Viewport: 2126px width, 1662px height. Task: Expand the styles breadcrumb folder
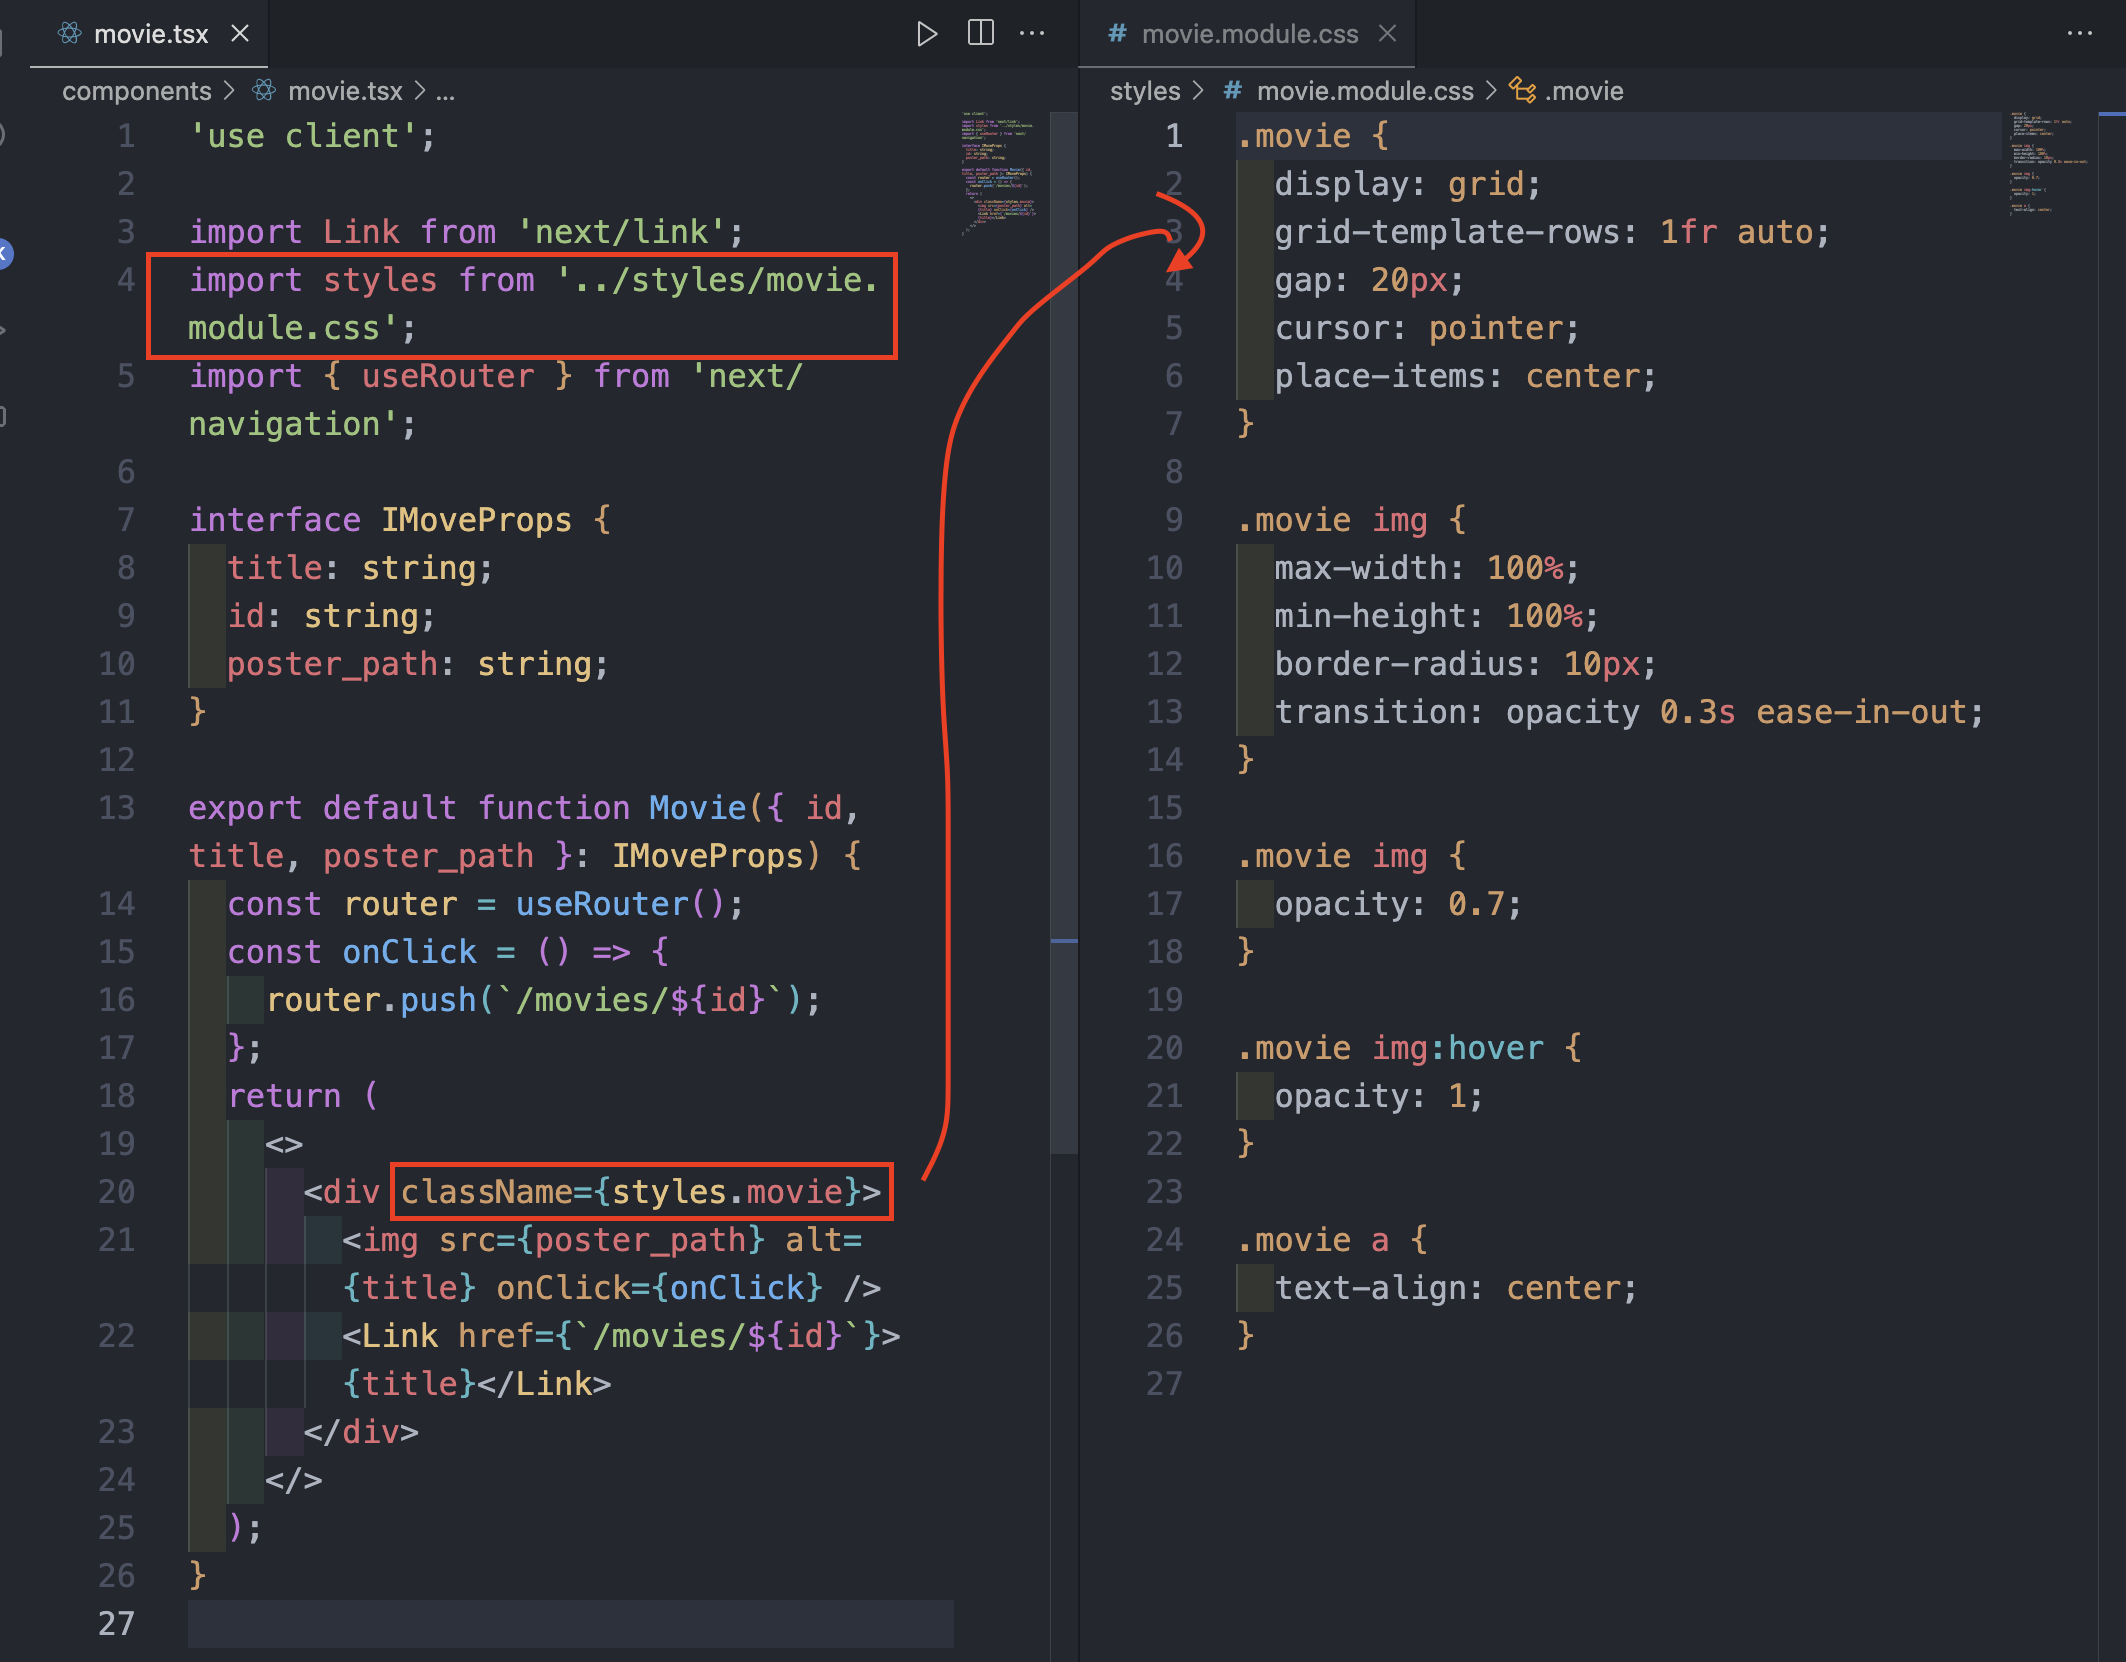point(1145,91)
